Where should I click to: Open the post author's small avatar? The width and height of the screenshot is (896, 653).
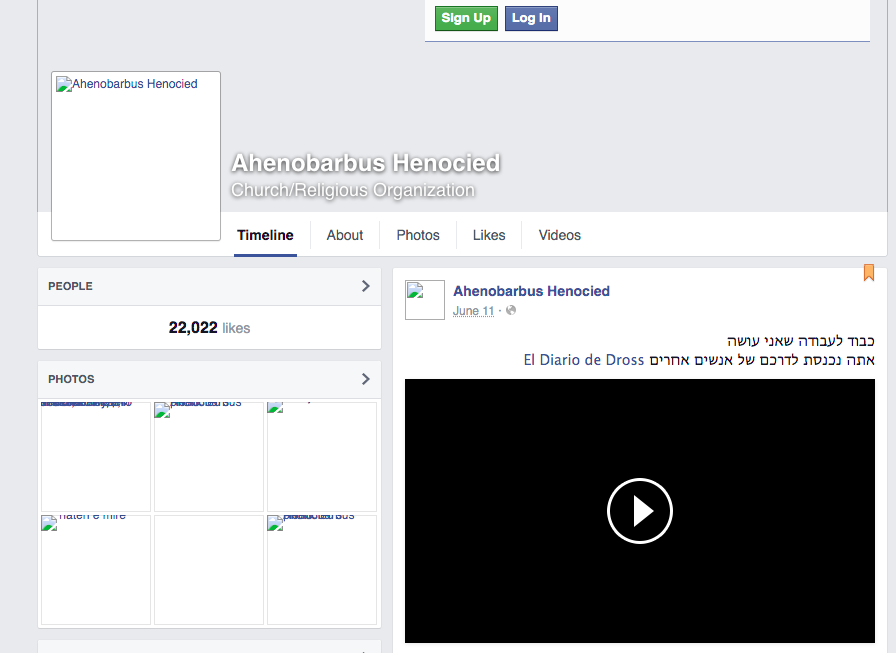pyautogui.click(x=425, y=300)
